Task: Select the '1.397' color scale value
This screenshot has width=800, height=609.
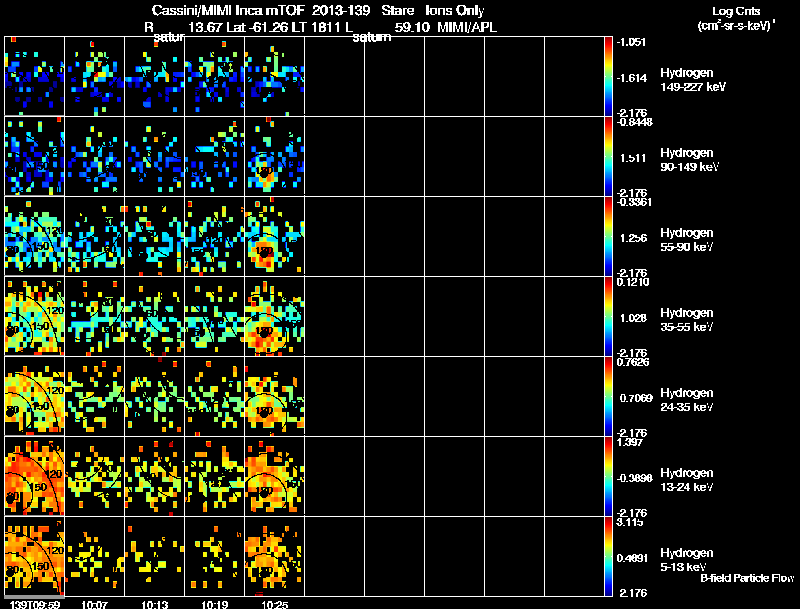Action: (629, 442)
